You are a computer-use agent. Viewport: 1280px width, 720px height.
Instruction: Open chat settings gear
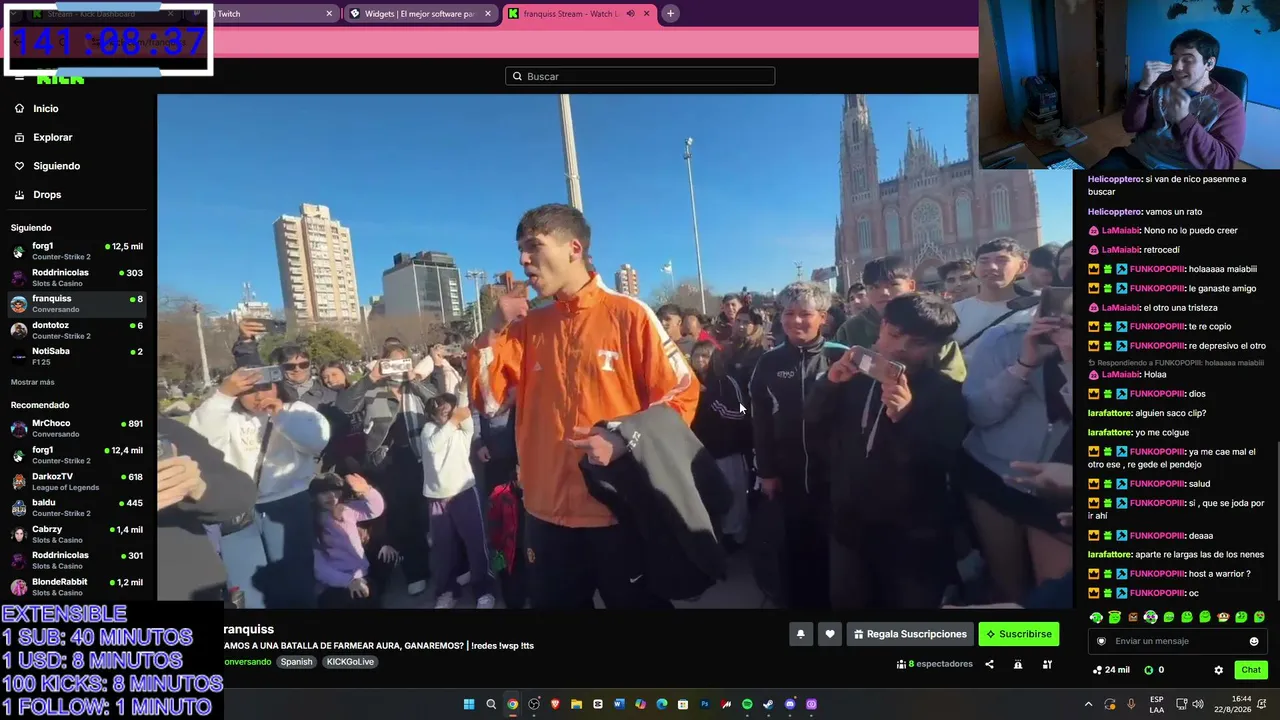coord(1218,670)
